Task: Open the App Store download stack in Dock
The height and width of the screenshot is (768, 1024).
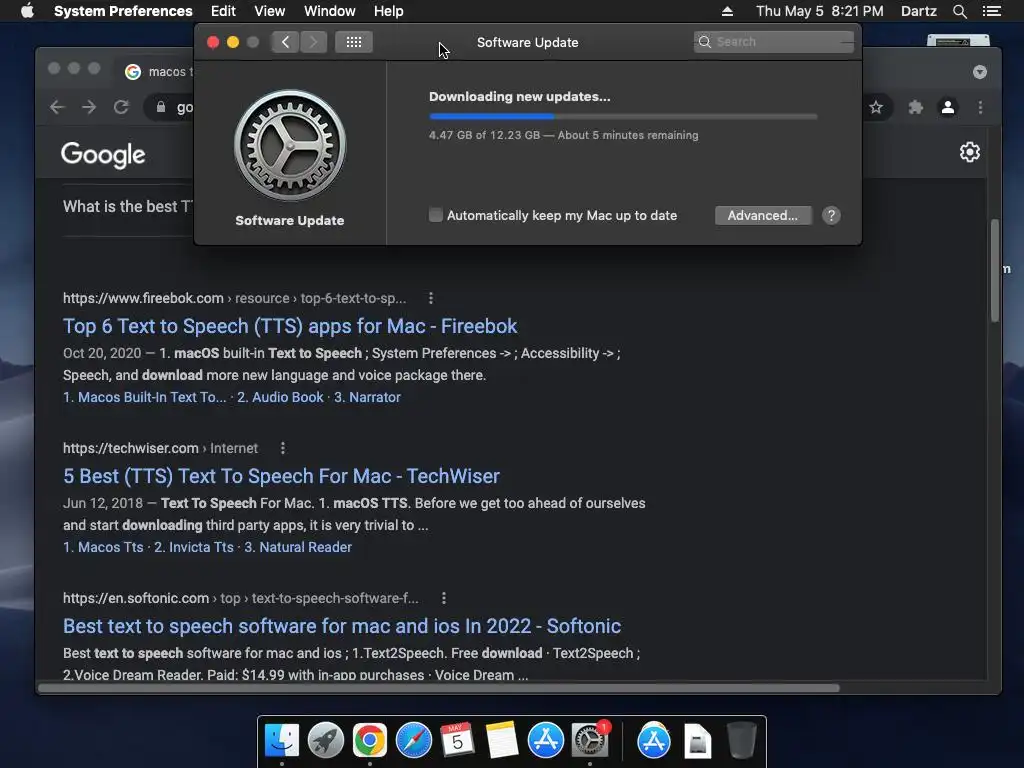Action: coord(654,740)
